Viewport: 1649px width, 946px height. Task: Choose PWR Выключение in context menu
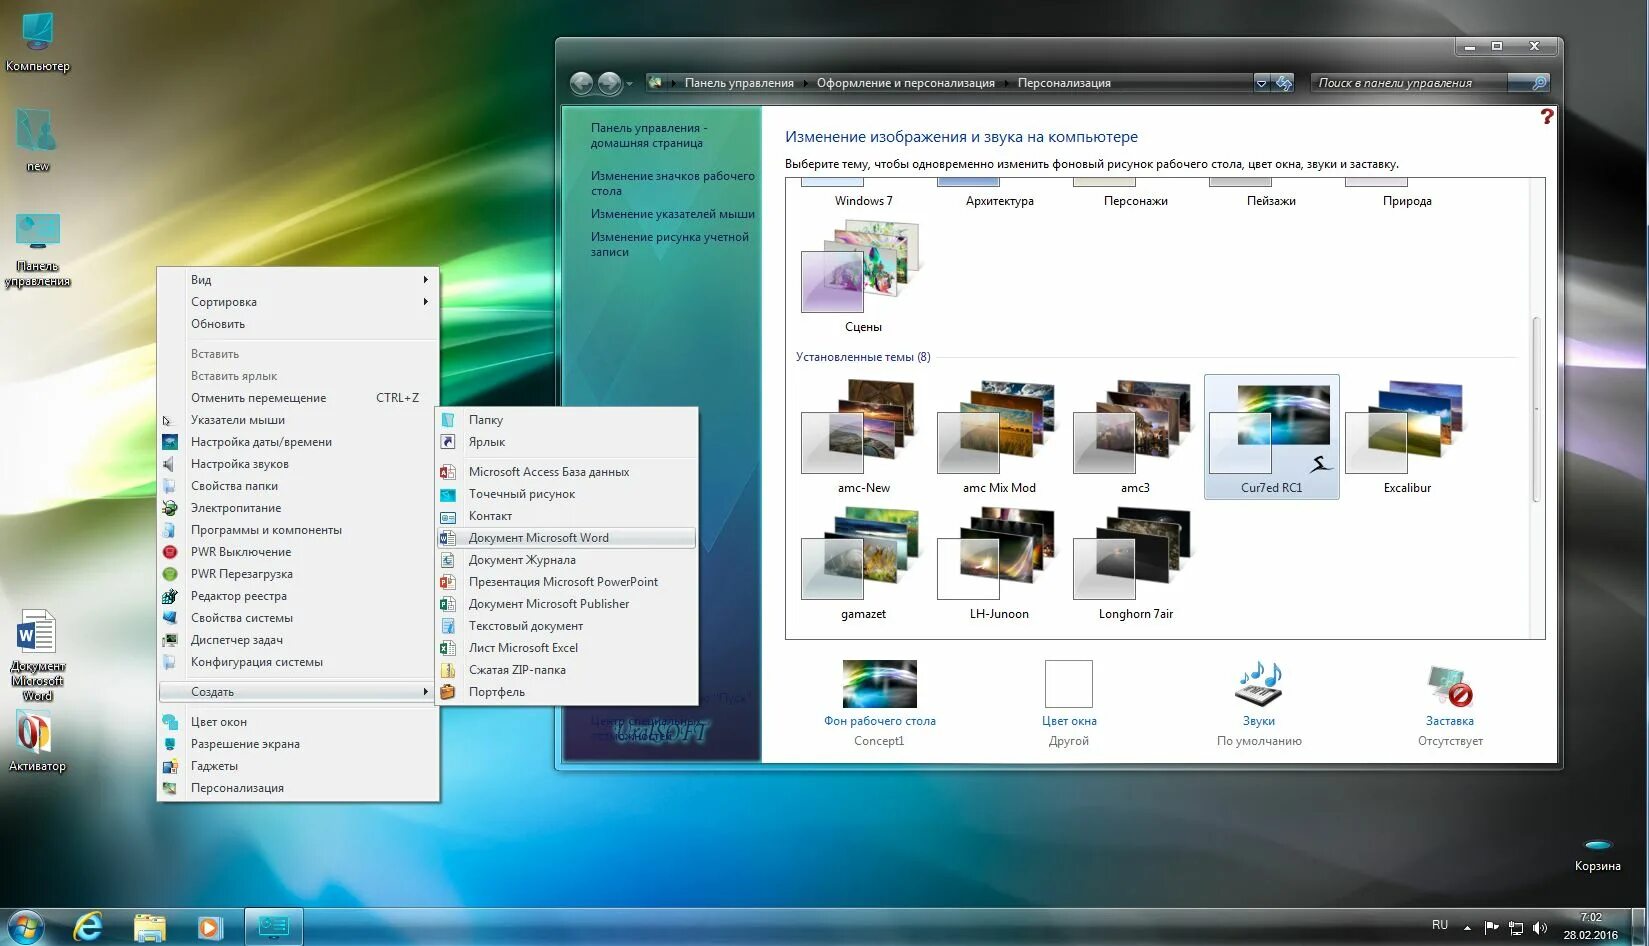point(298,552)
